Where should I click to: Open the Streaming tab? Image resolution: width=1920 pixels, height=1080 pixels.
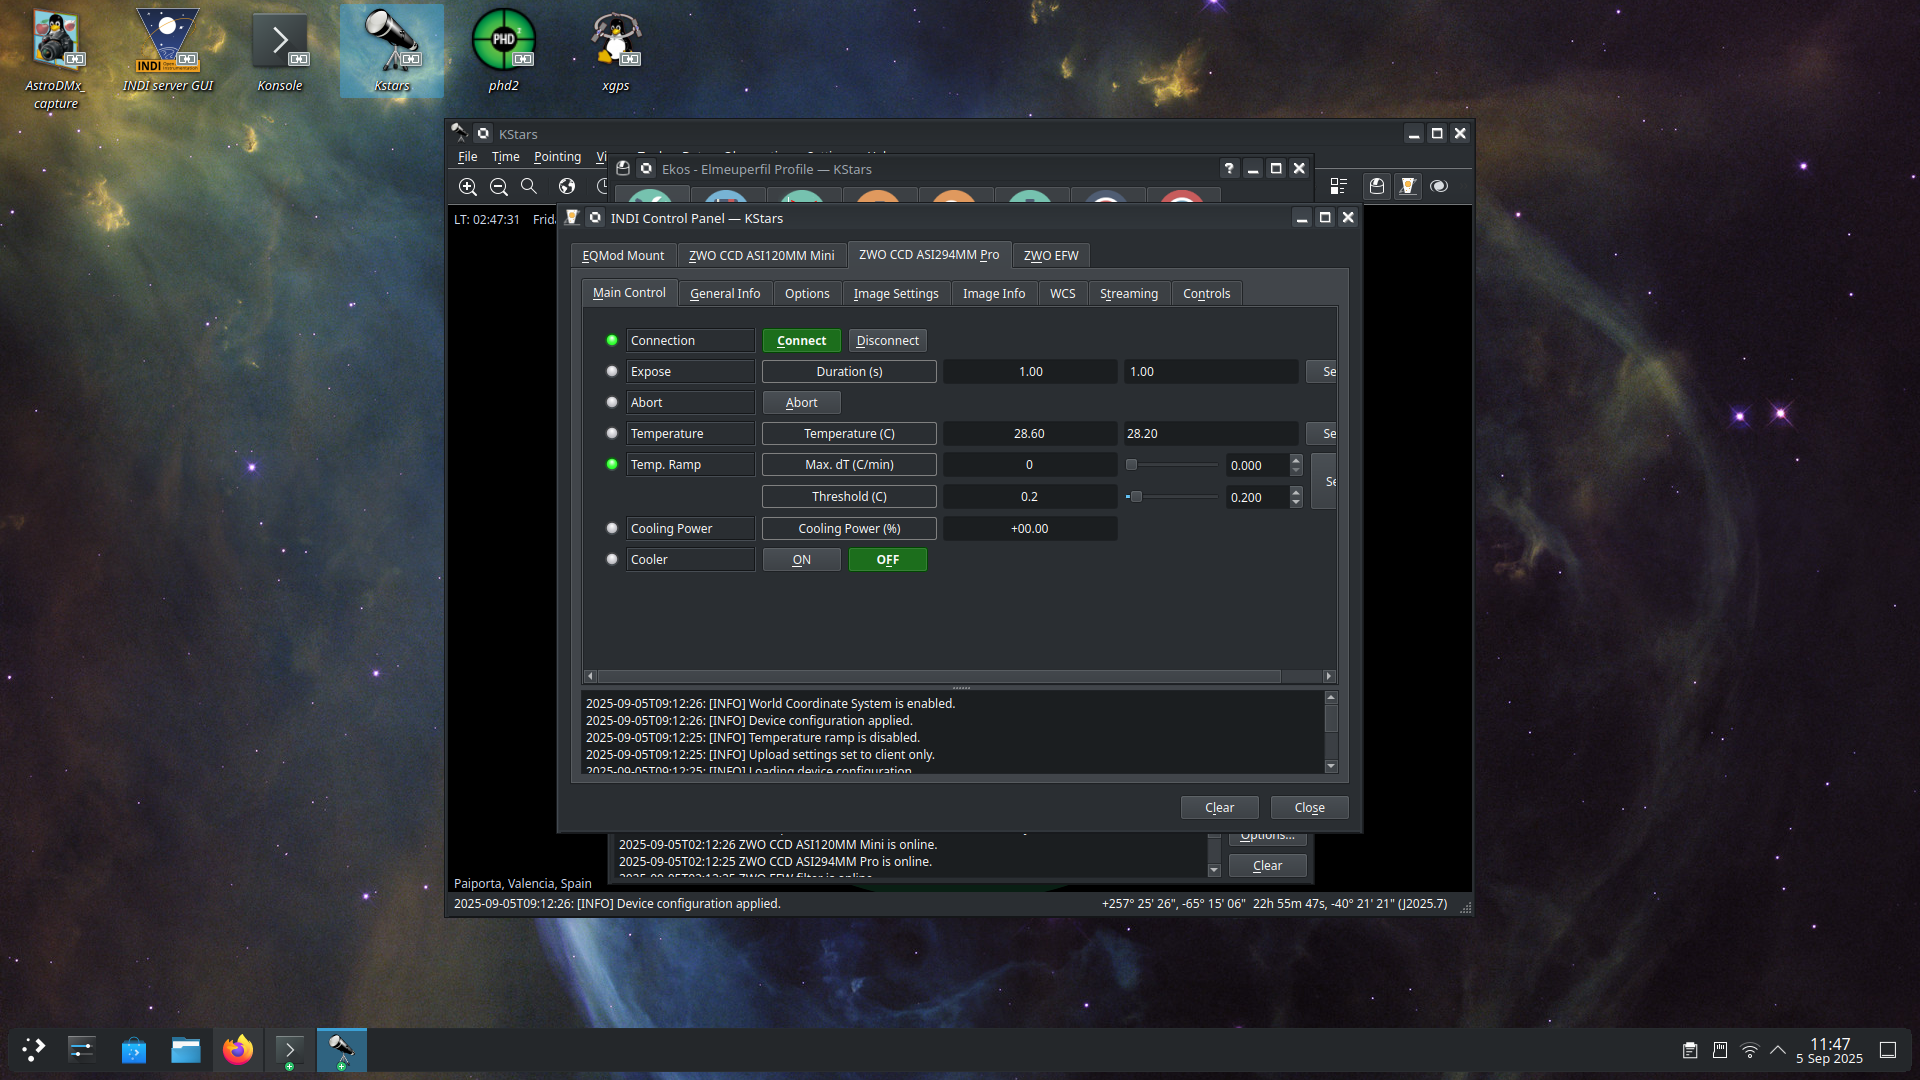[x=1129, y=293]
